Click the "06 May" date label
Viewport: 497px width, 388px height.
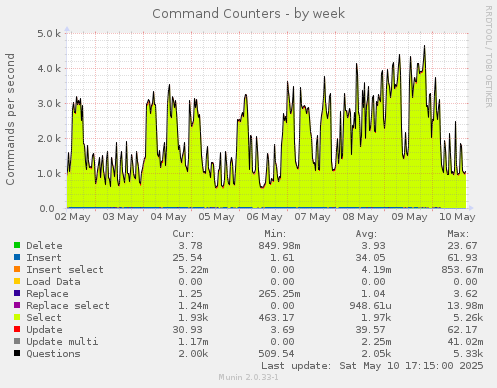pos(264,217)
